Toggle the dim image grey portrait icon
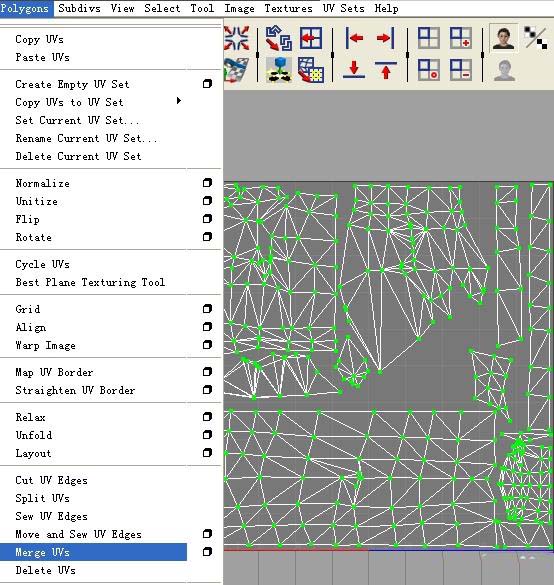The height and width of the screenshot is (585, 554). pos(504,70)
